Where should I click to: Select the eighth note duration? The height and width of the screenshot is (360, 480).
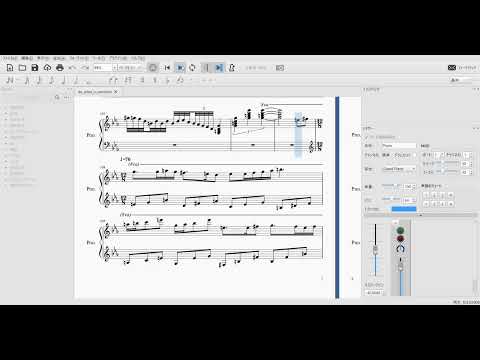pos(51,80)
